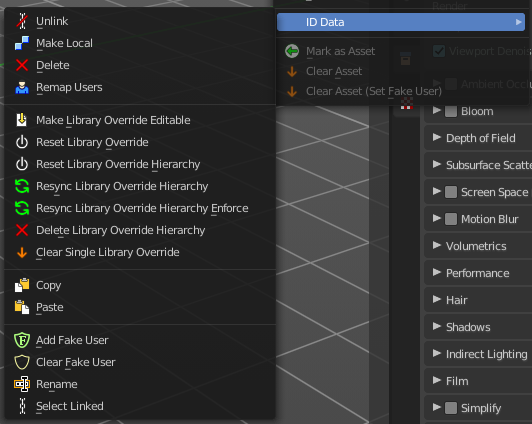Select the Mark as Asset entry

point(402,51)
